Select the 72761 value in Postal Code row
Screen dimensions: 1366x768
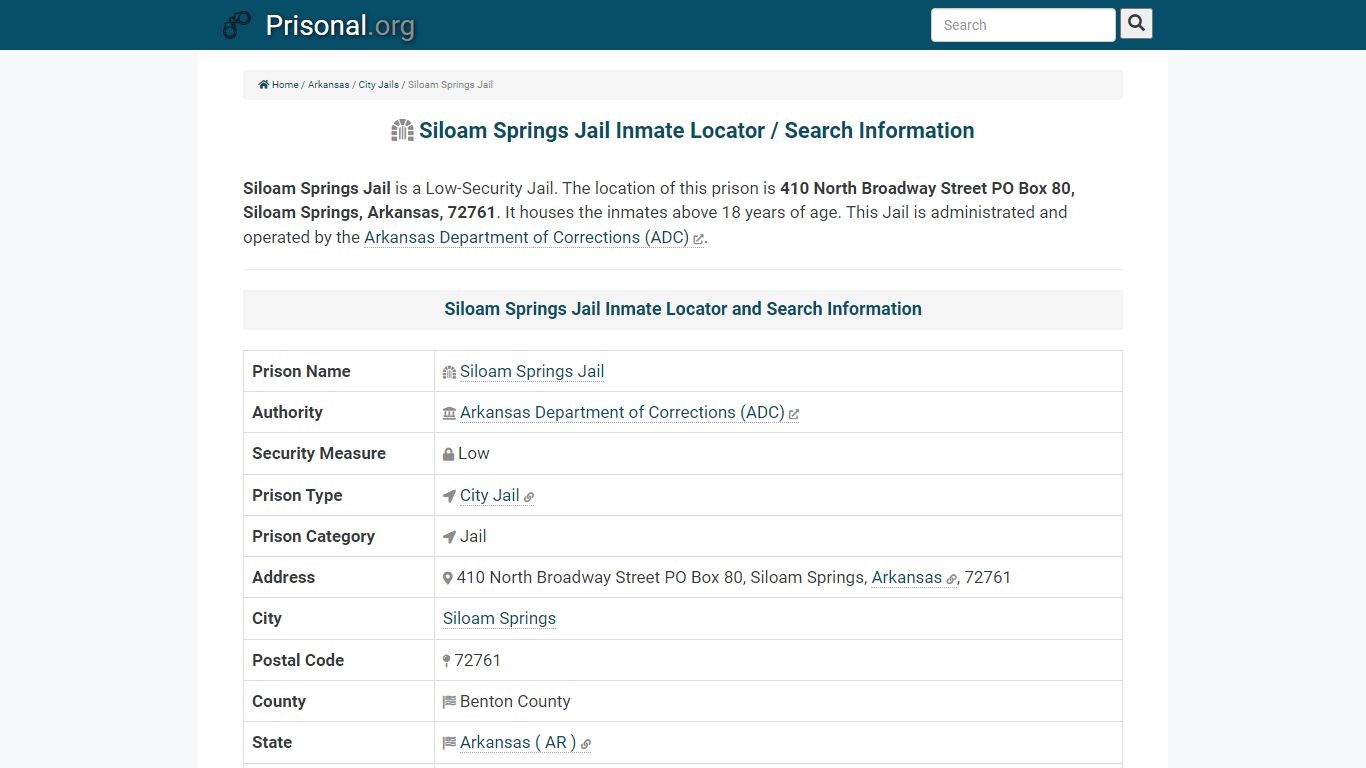(478, 660)
